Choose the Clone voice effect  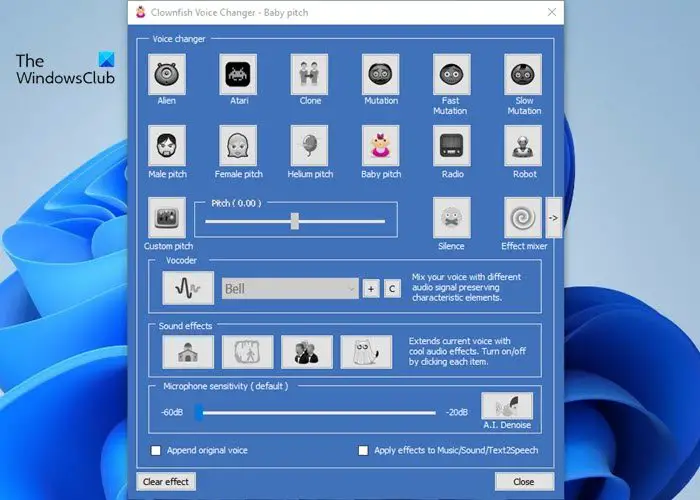click(309, 74)
